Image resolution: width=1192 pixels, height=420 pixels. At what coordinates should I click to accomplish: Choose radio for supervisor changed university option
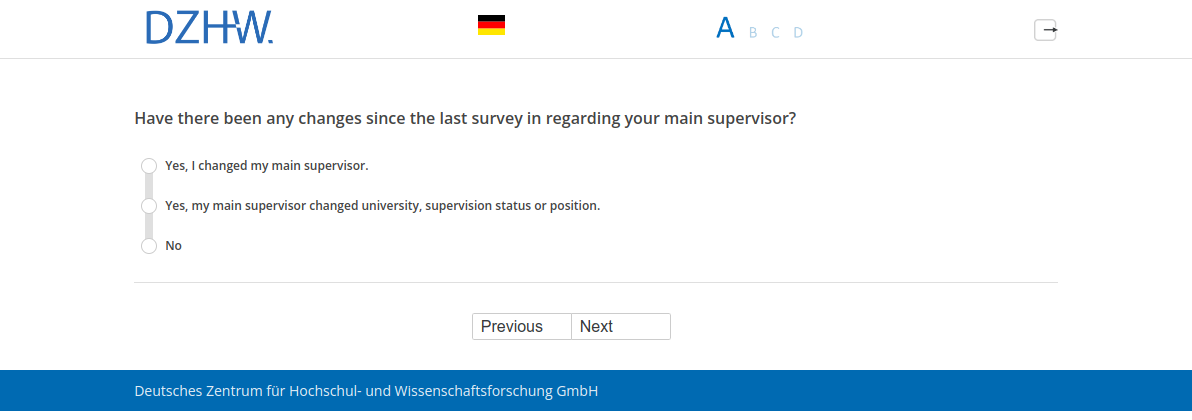pos(149,206)
